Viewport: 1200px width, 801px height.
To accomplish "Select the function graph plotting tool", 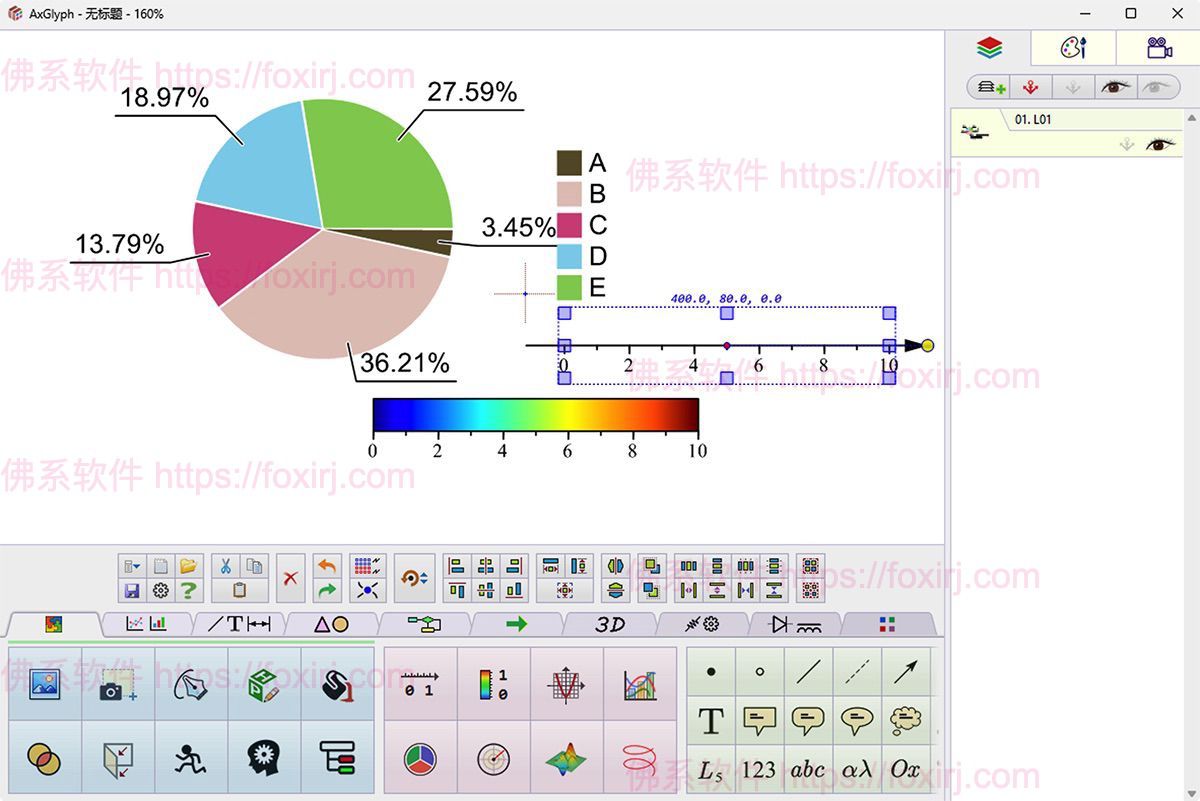I will pos(566,685).
